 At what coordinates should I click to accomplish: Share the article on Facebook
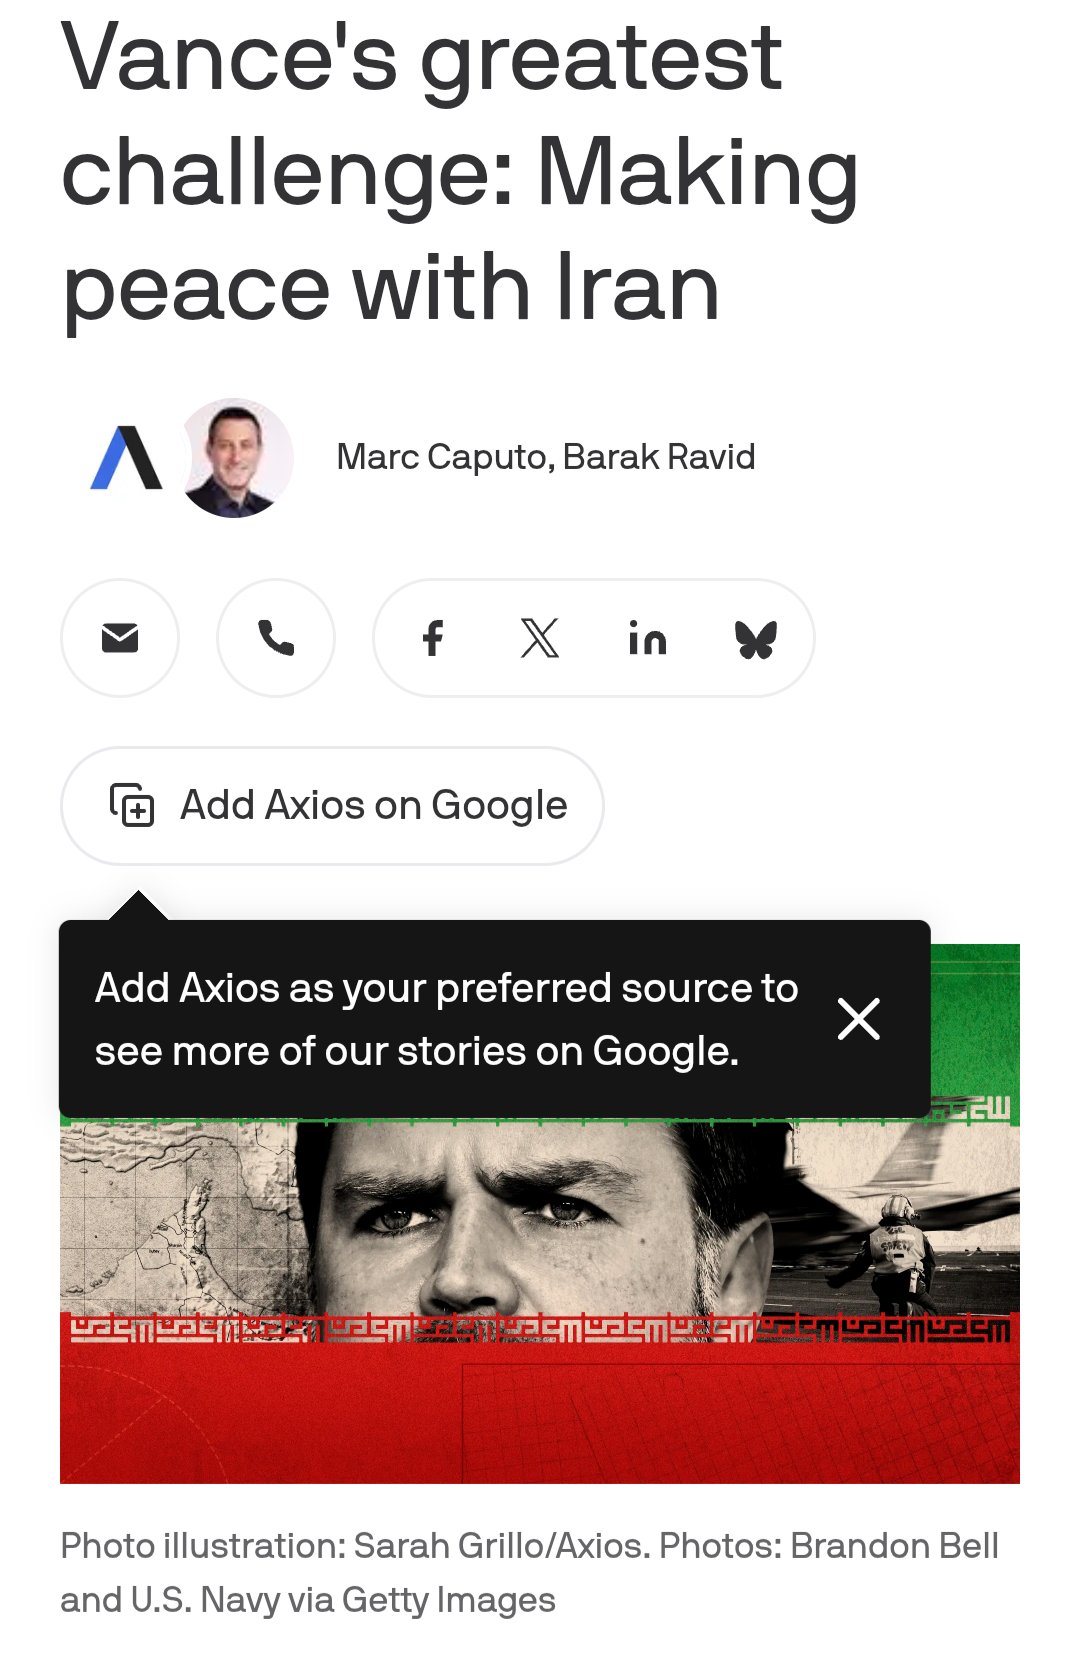(x=432, y=638)
